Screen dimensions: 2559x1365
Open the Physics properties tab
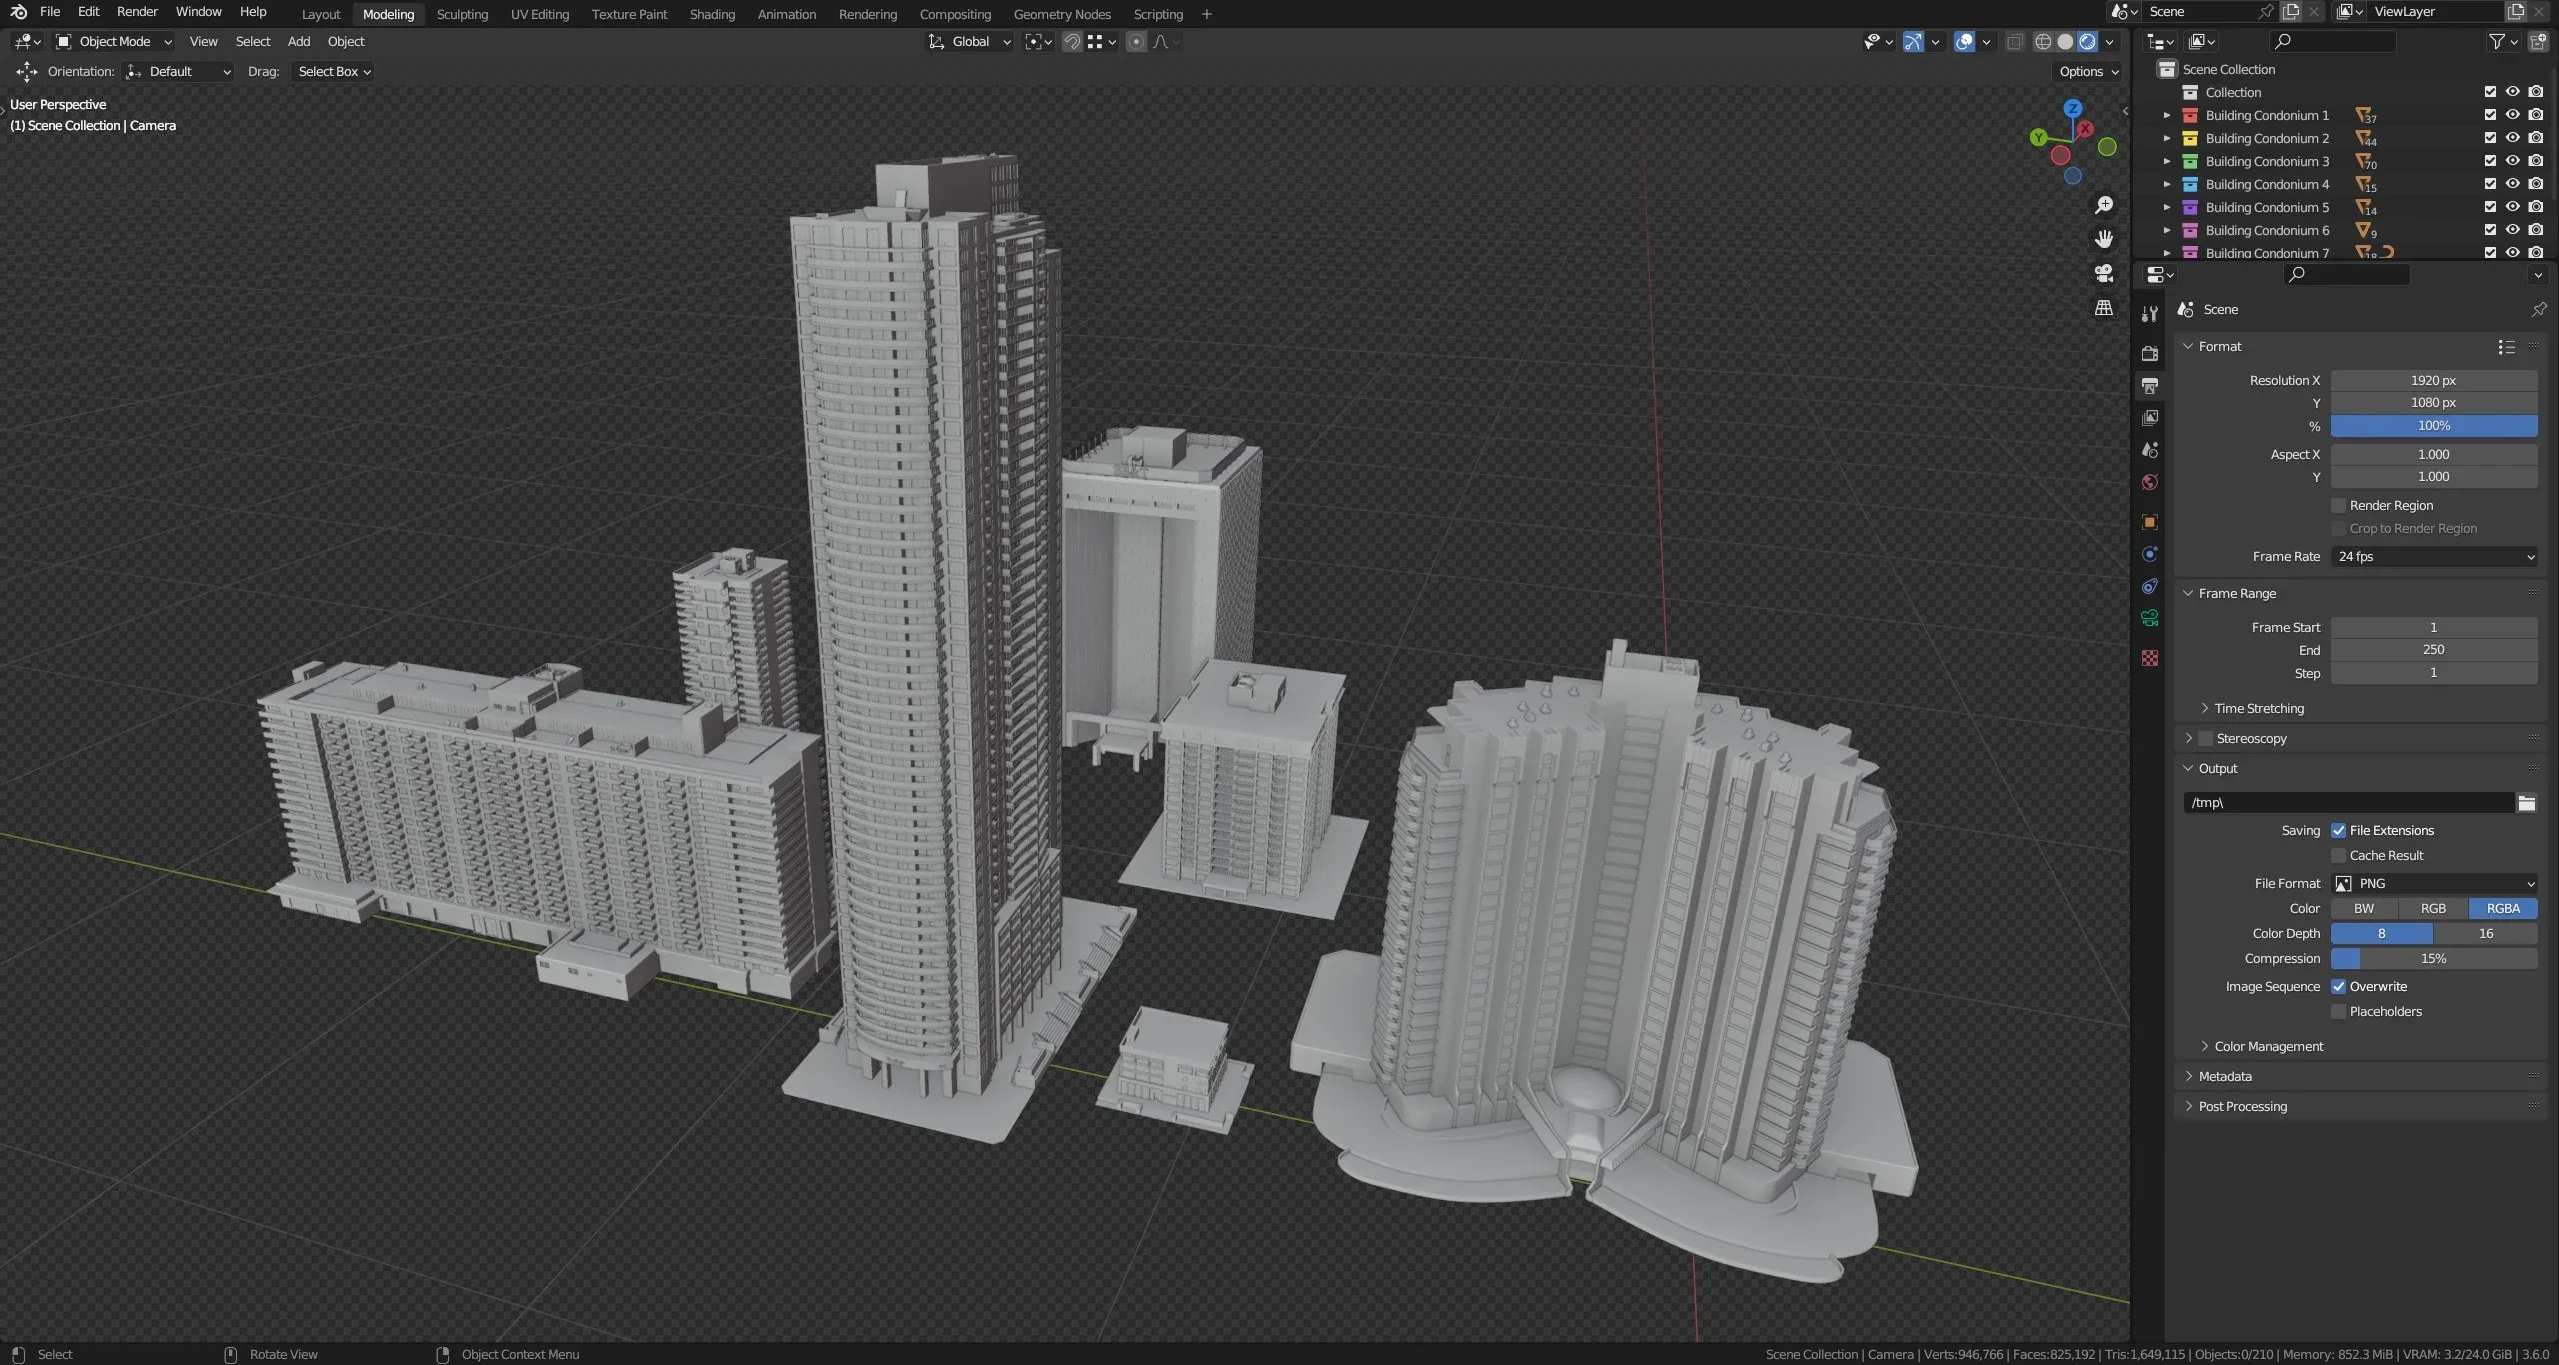2149,554
